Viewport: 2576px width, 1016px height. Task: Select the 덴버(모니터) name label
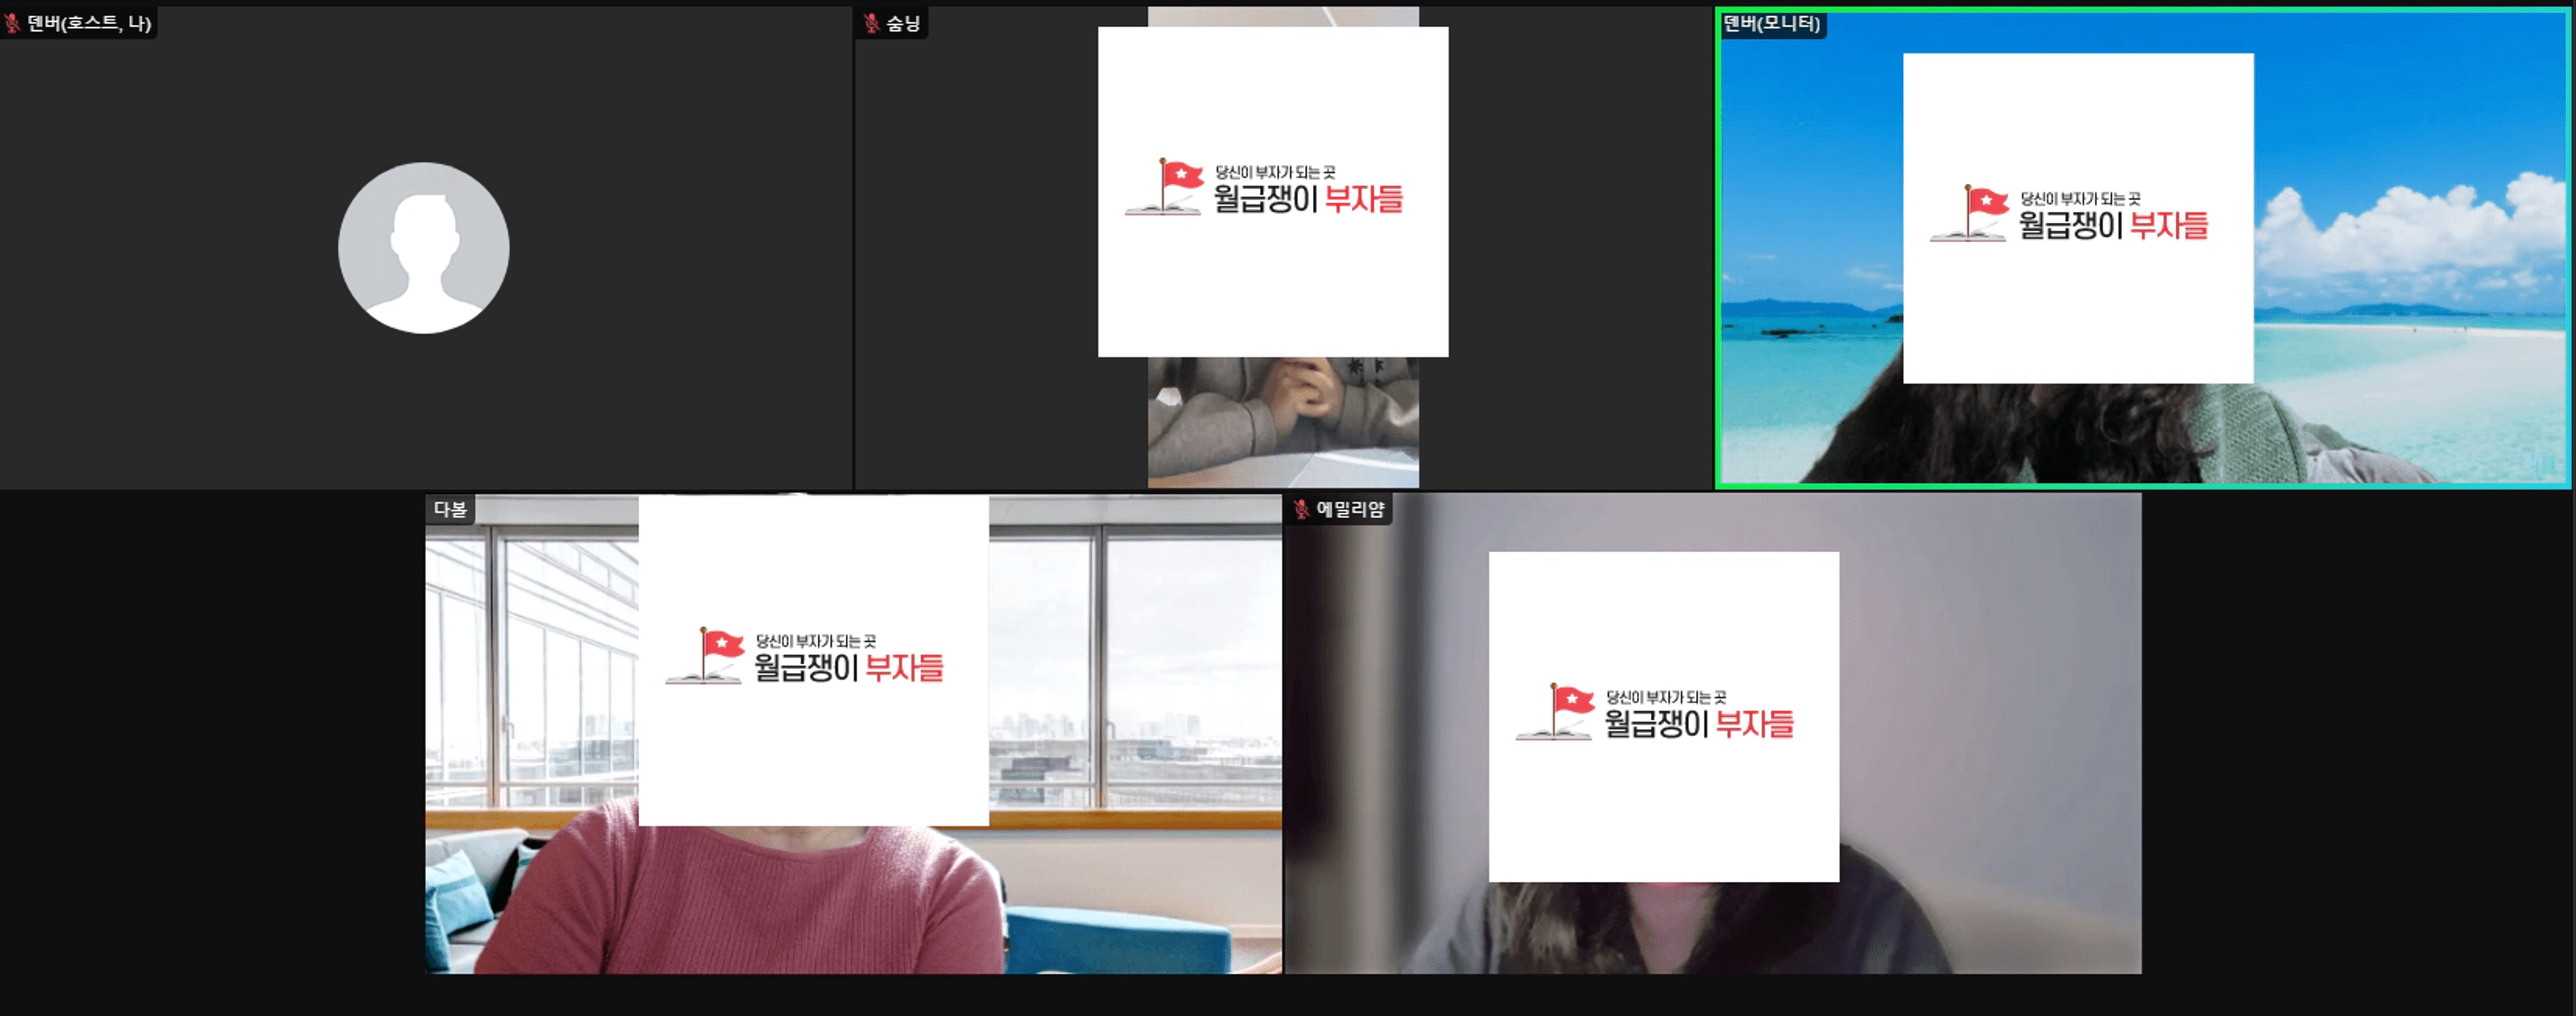(1771, 23)
